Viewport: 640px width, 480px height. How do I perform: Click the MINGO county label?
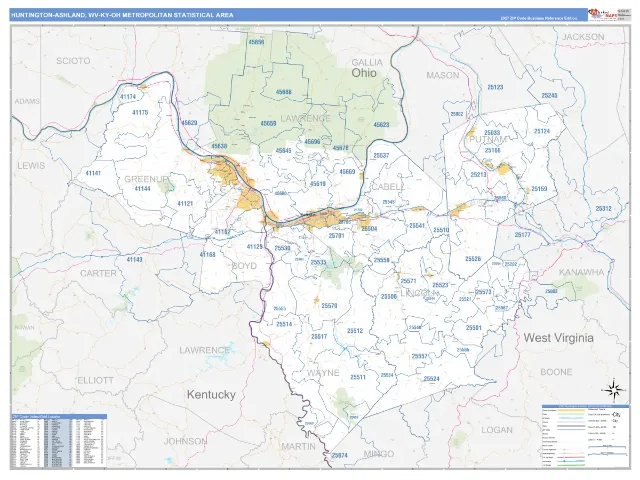[x=378, y=453]
